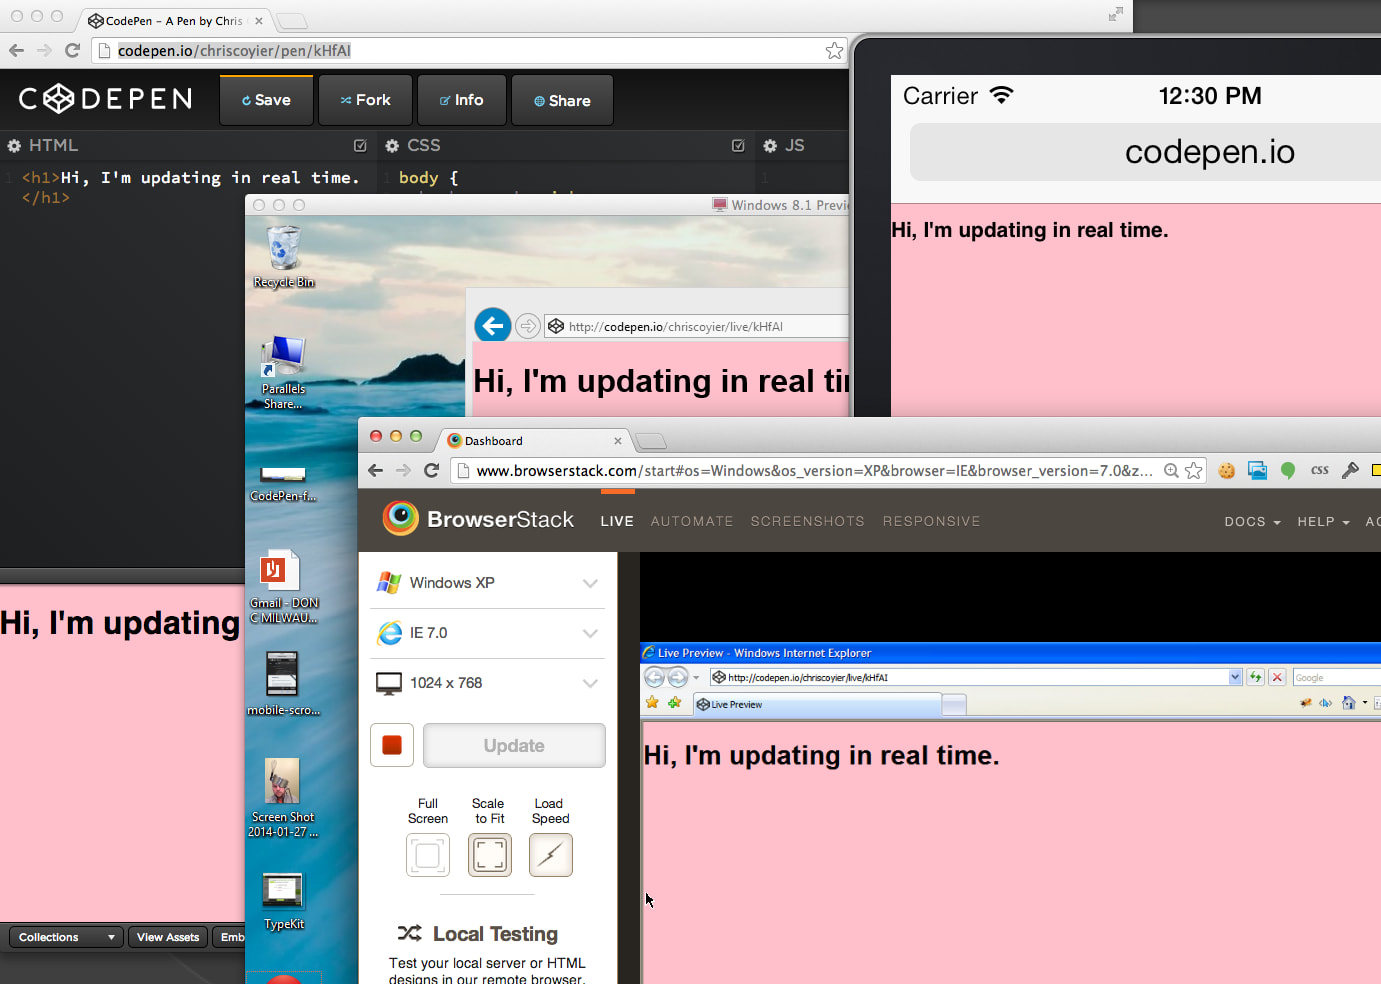Click the Load Speed lightning icon
The image size is (1381, 984).
click(x=551, y=855)
